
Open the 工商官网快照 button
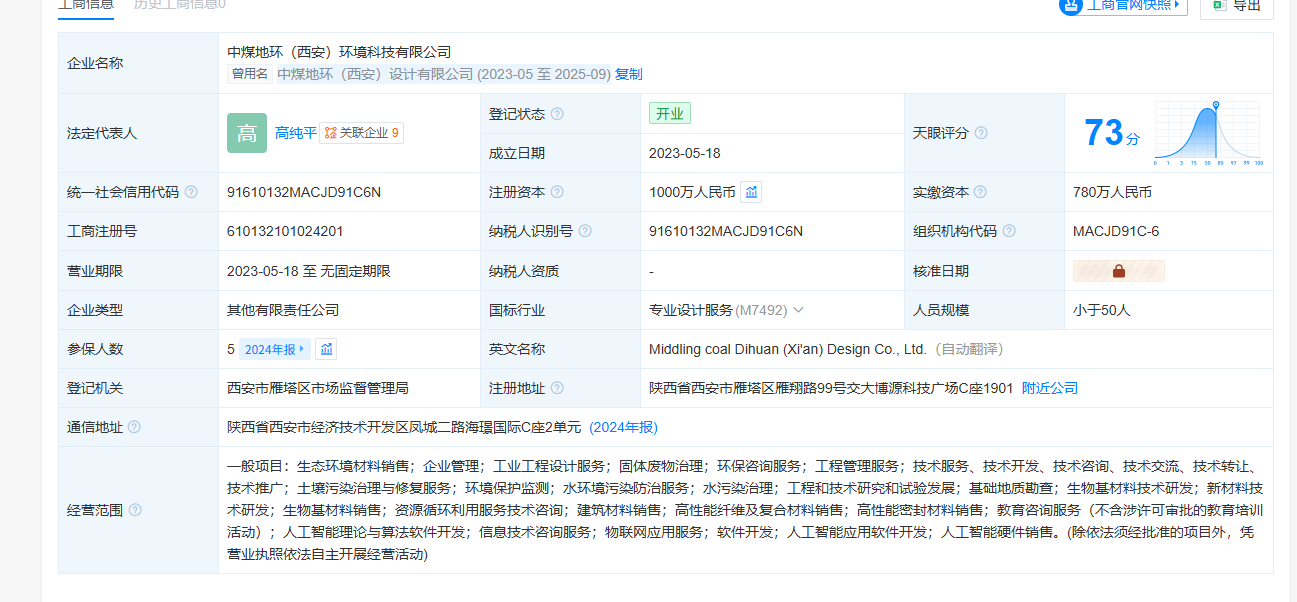tap(1123, 6)
